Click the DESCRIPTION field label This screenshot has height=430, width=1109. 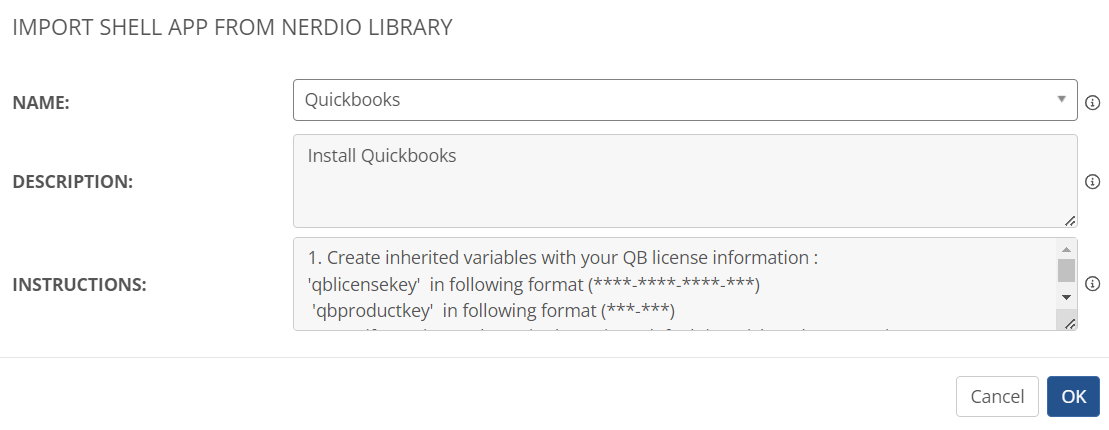[x=72, y=182]
